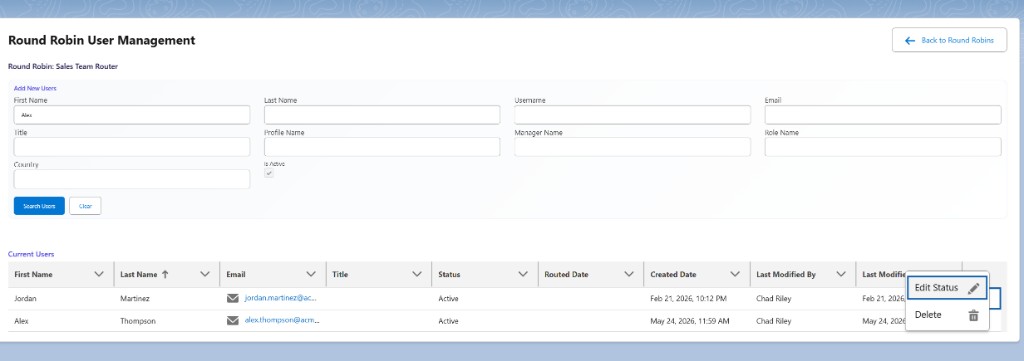The width and height of the screenshot is (1024, 361).
Task: Click the envelope icon beside alex.thompson email
Action: coord(232,321)
